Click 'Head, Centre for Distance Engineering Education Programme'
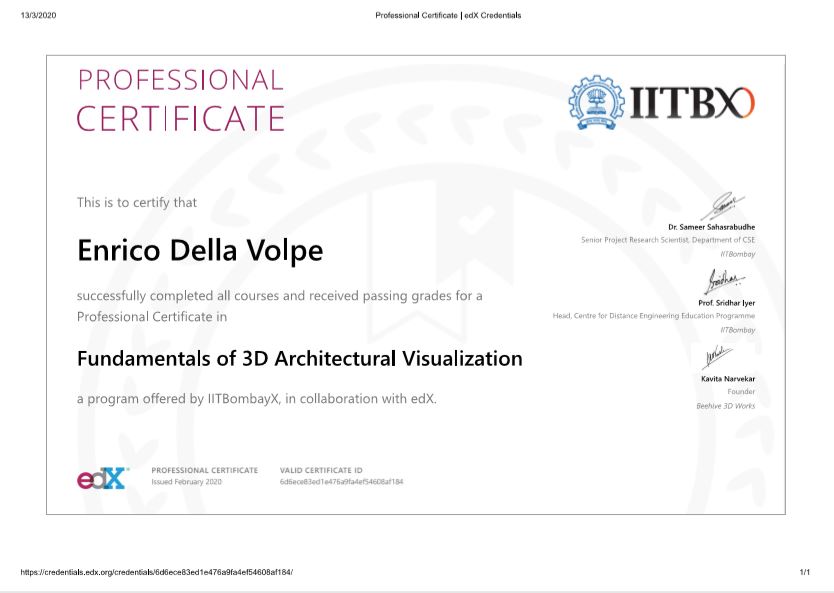The height and width of the screenshot is (593, 834). [x=654, y=316]
